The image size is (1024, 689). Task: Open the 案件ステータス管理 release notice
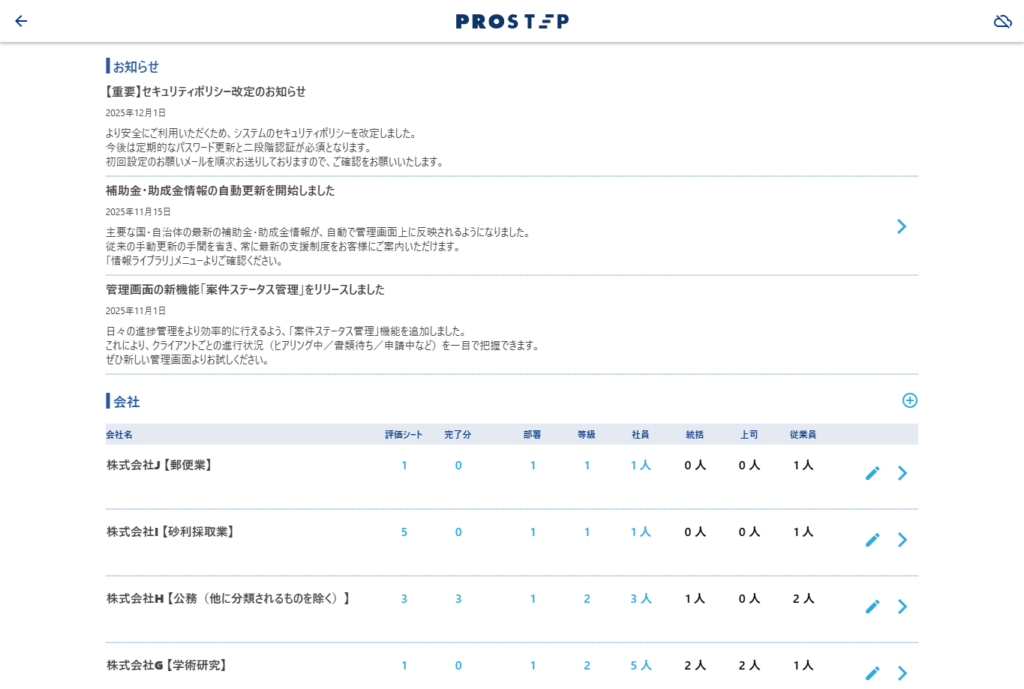(x=245, y=289)
